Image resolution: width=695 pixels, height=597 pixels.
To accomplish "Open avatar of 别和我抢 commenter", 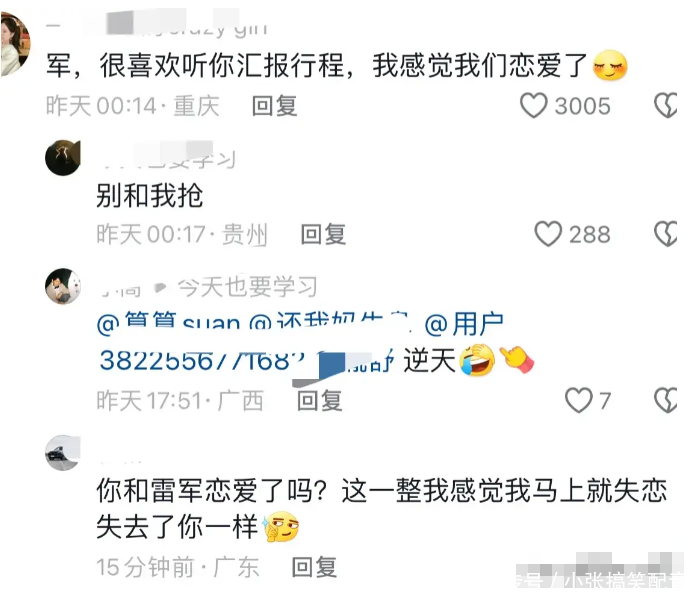I will coord(62,158).
